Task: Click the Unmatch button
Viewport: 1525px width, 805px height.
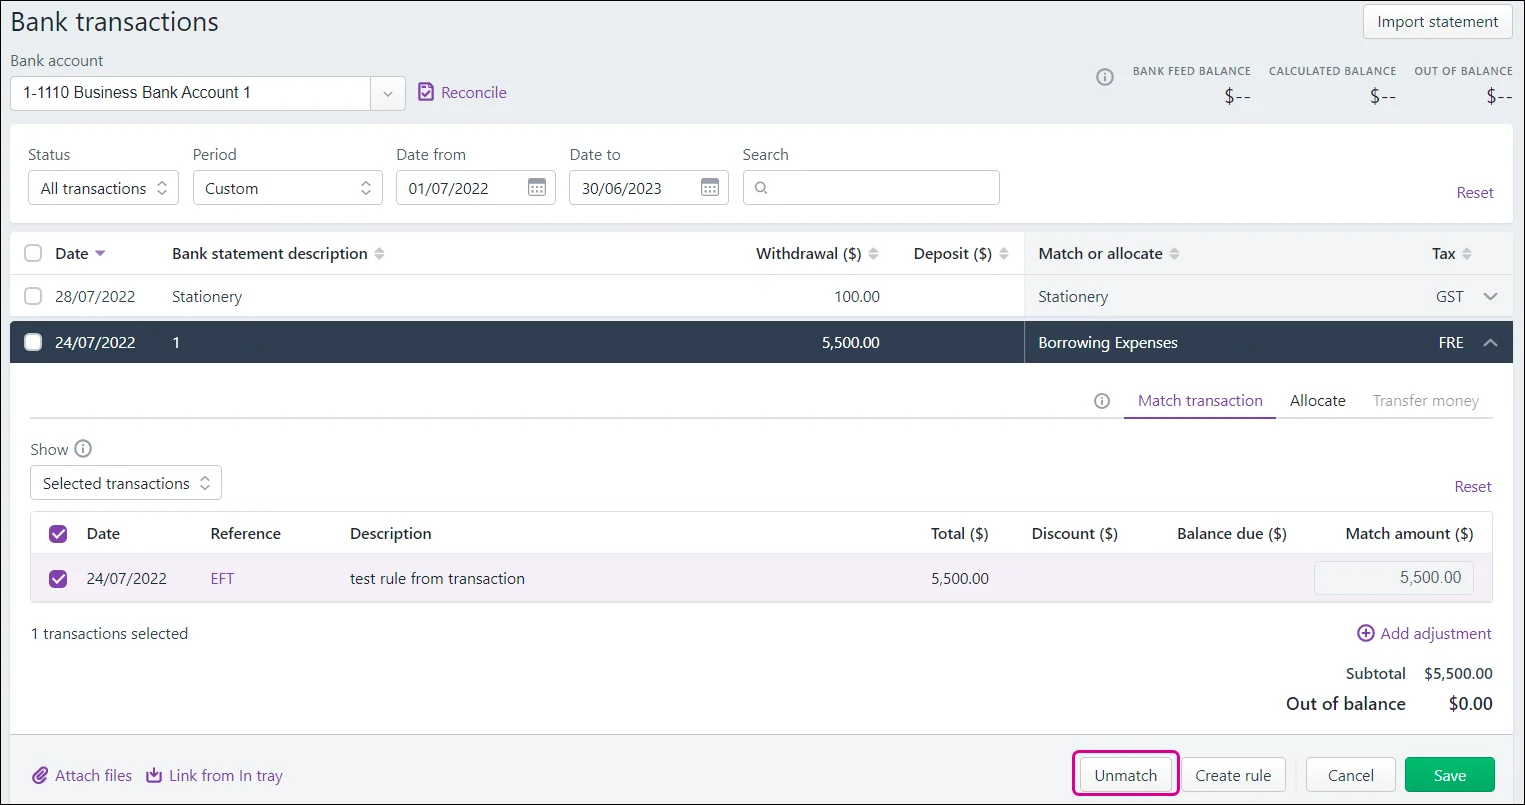Action: click(x=1126, y=775)
